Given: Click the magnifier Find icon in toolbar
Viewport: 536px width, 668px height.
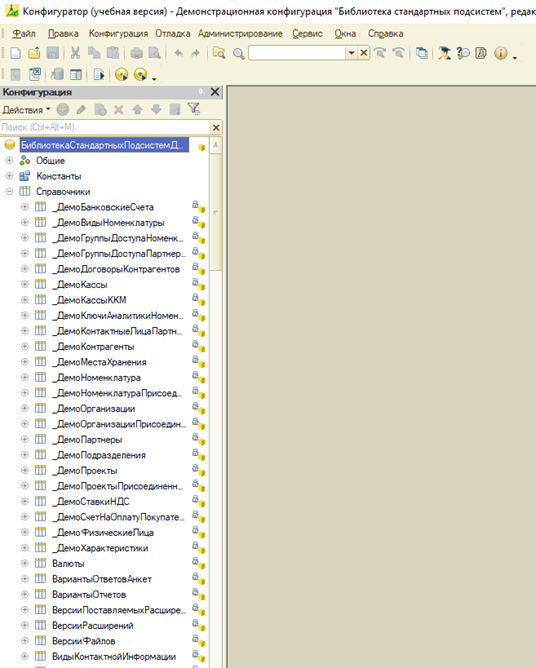Looking at the screenshot, I should (239, 53).
